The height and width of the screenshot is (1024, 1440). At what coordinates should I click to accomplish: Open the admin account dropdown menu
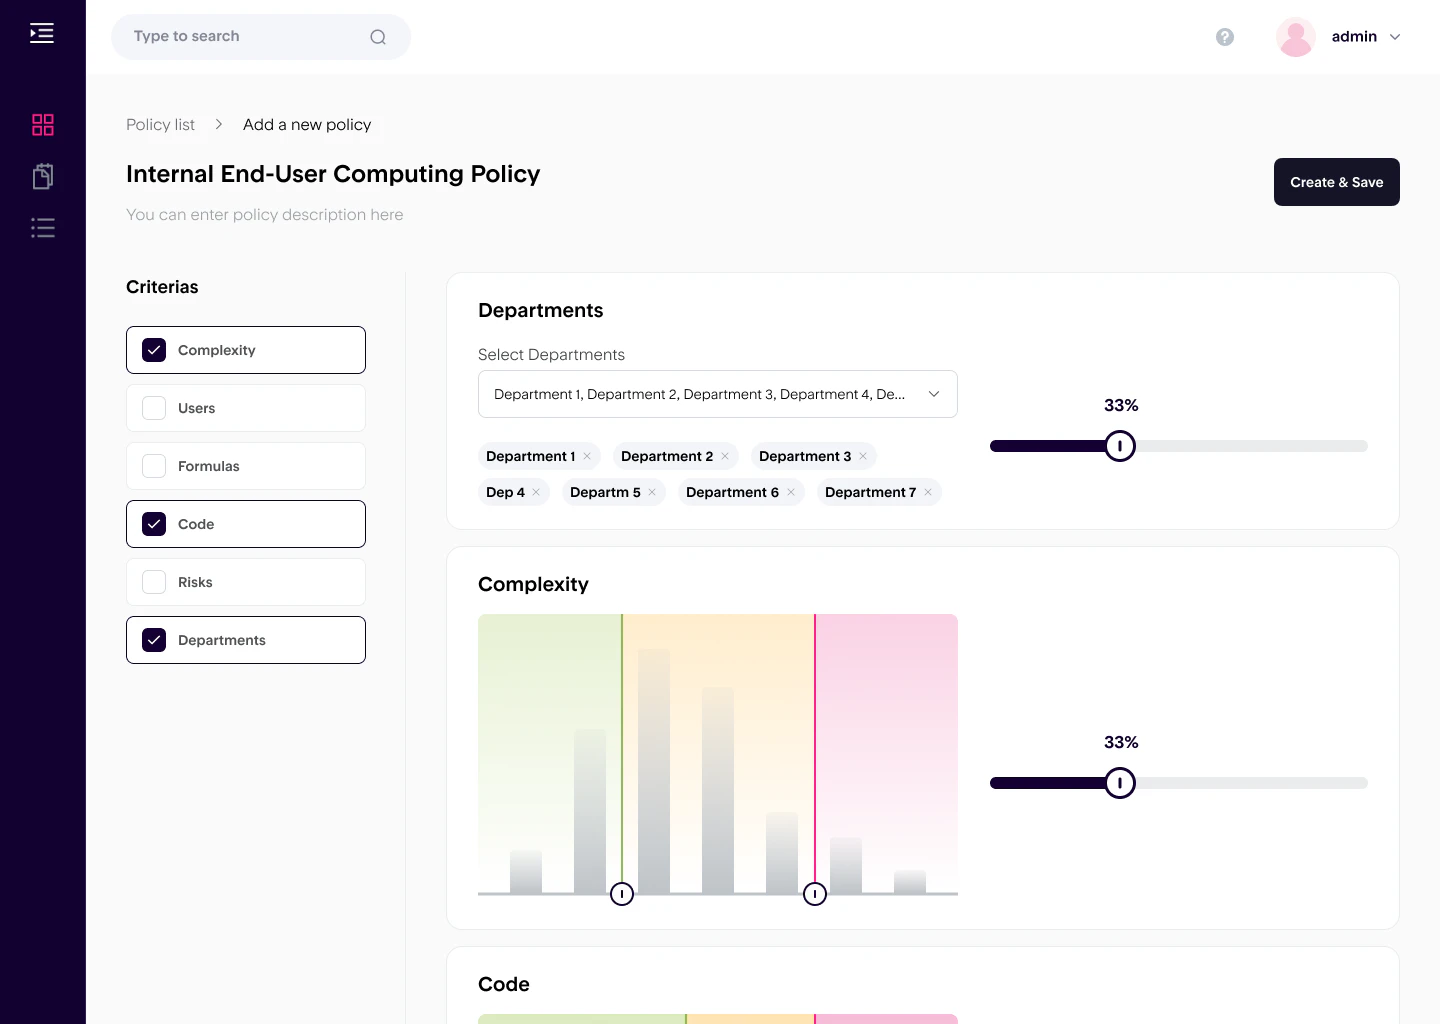coord(1396,37)
